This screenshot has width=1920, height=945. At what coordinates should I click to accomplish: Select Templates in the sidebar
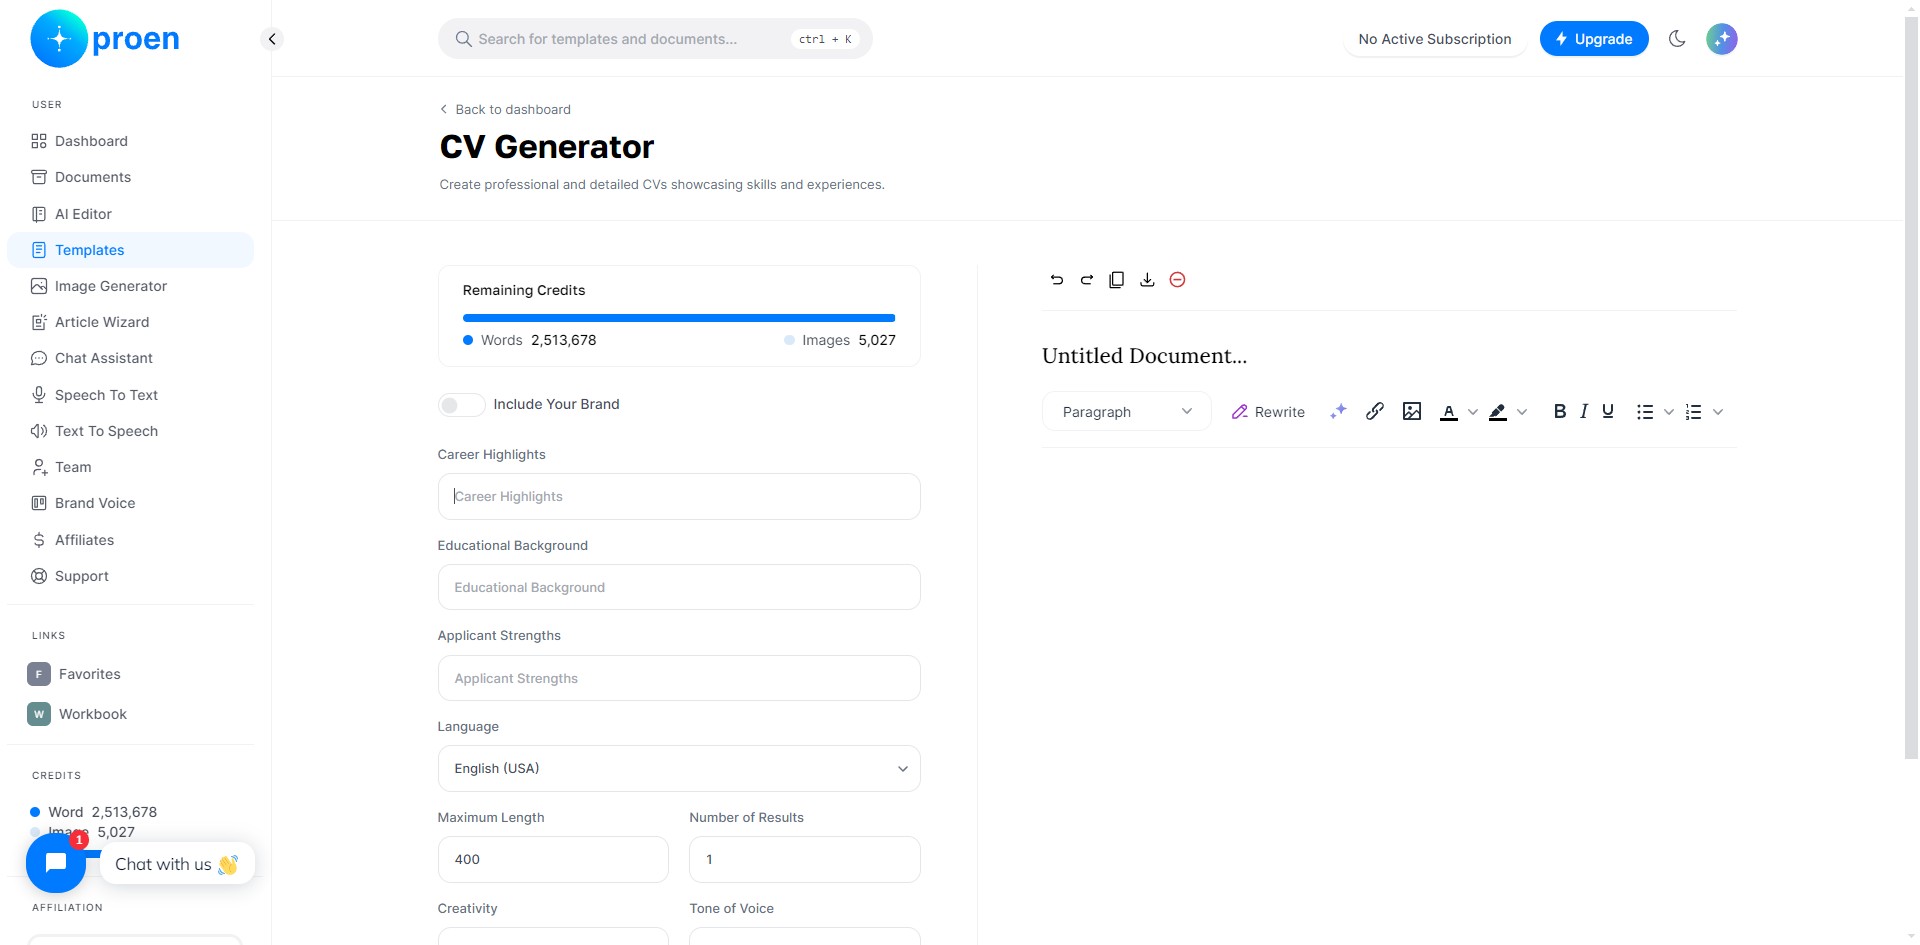[130, 250]
